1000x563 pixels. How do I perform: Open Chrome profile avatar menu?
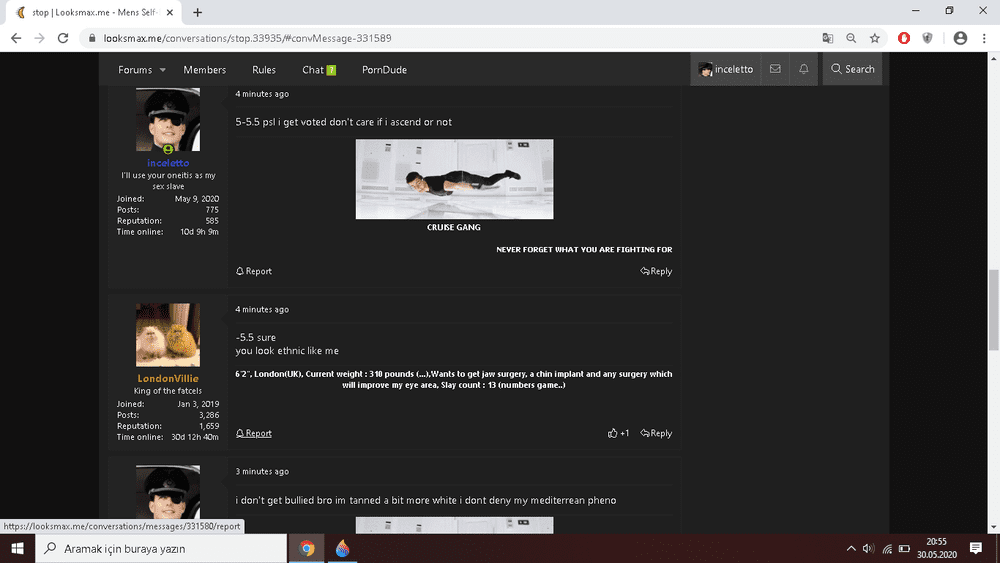click(x=960, y=38)
